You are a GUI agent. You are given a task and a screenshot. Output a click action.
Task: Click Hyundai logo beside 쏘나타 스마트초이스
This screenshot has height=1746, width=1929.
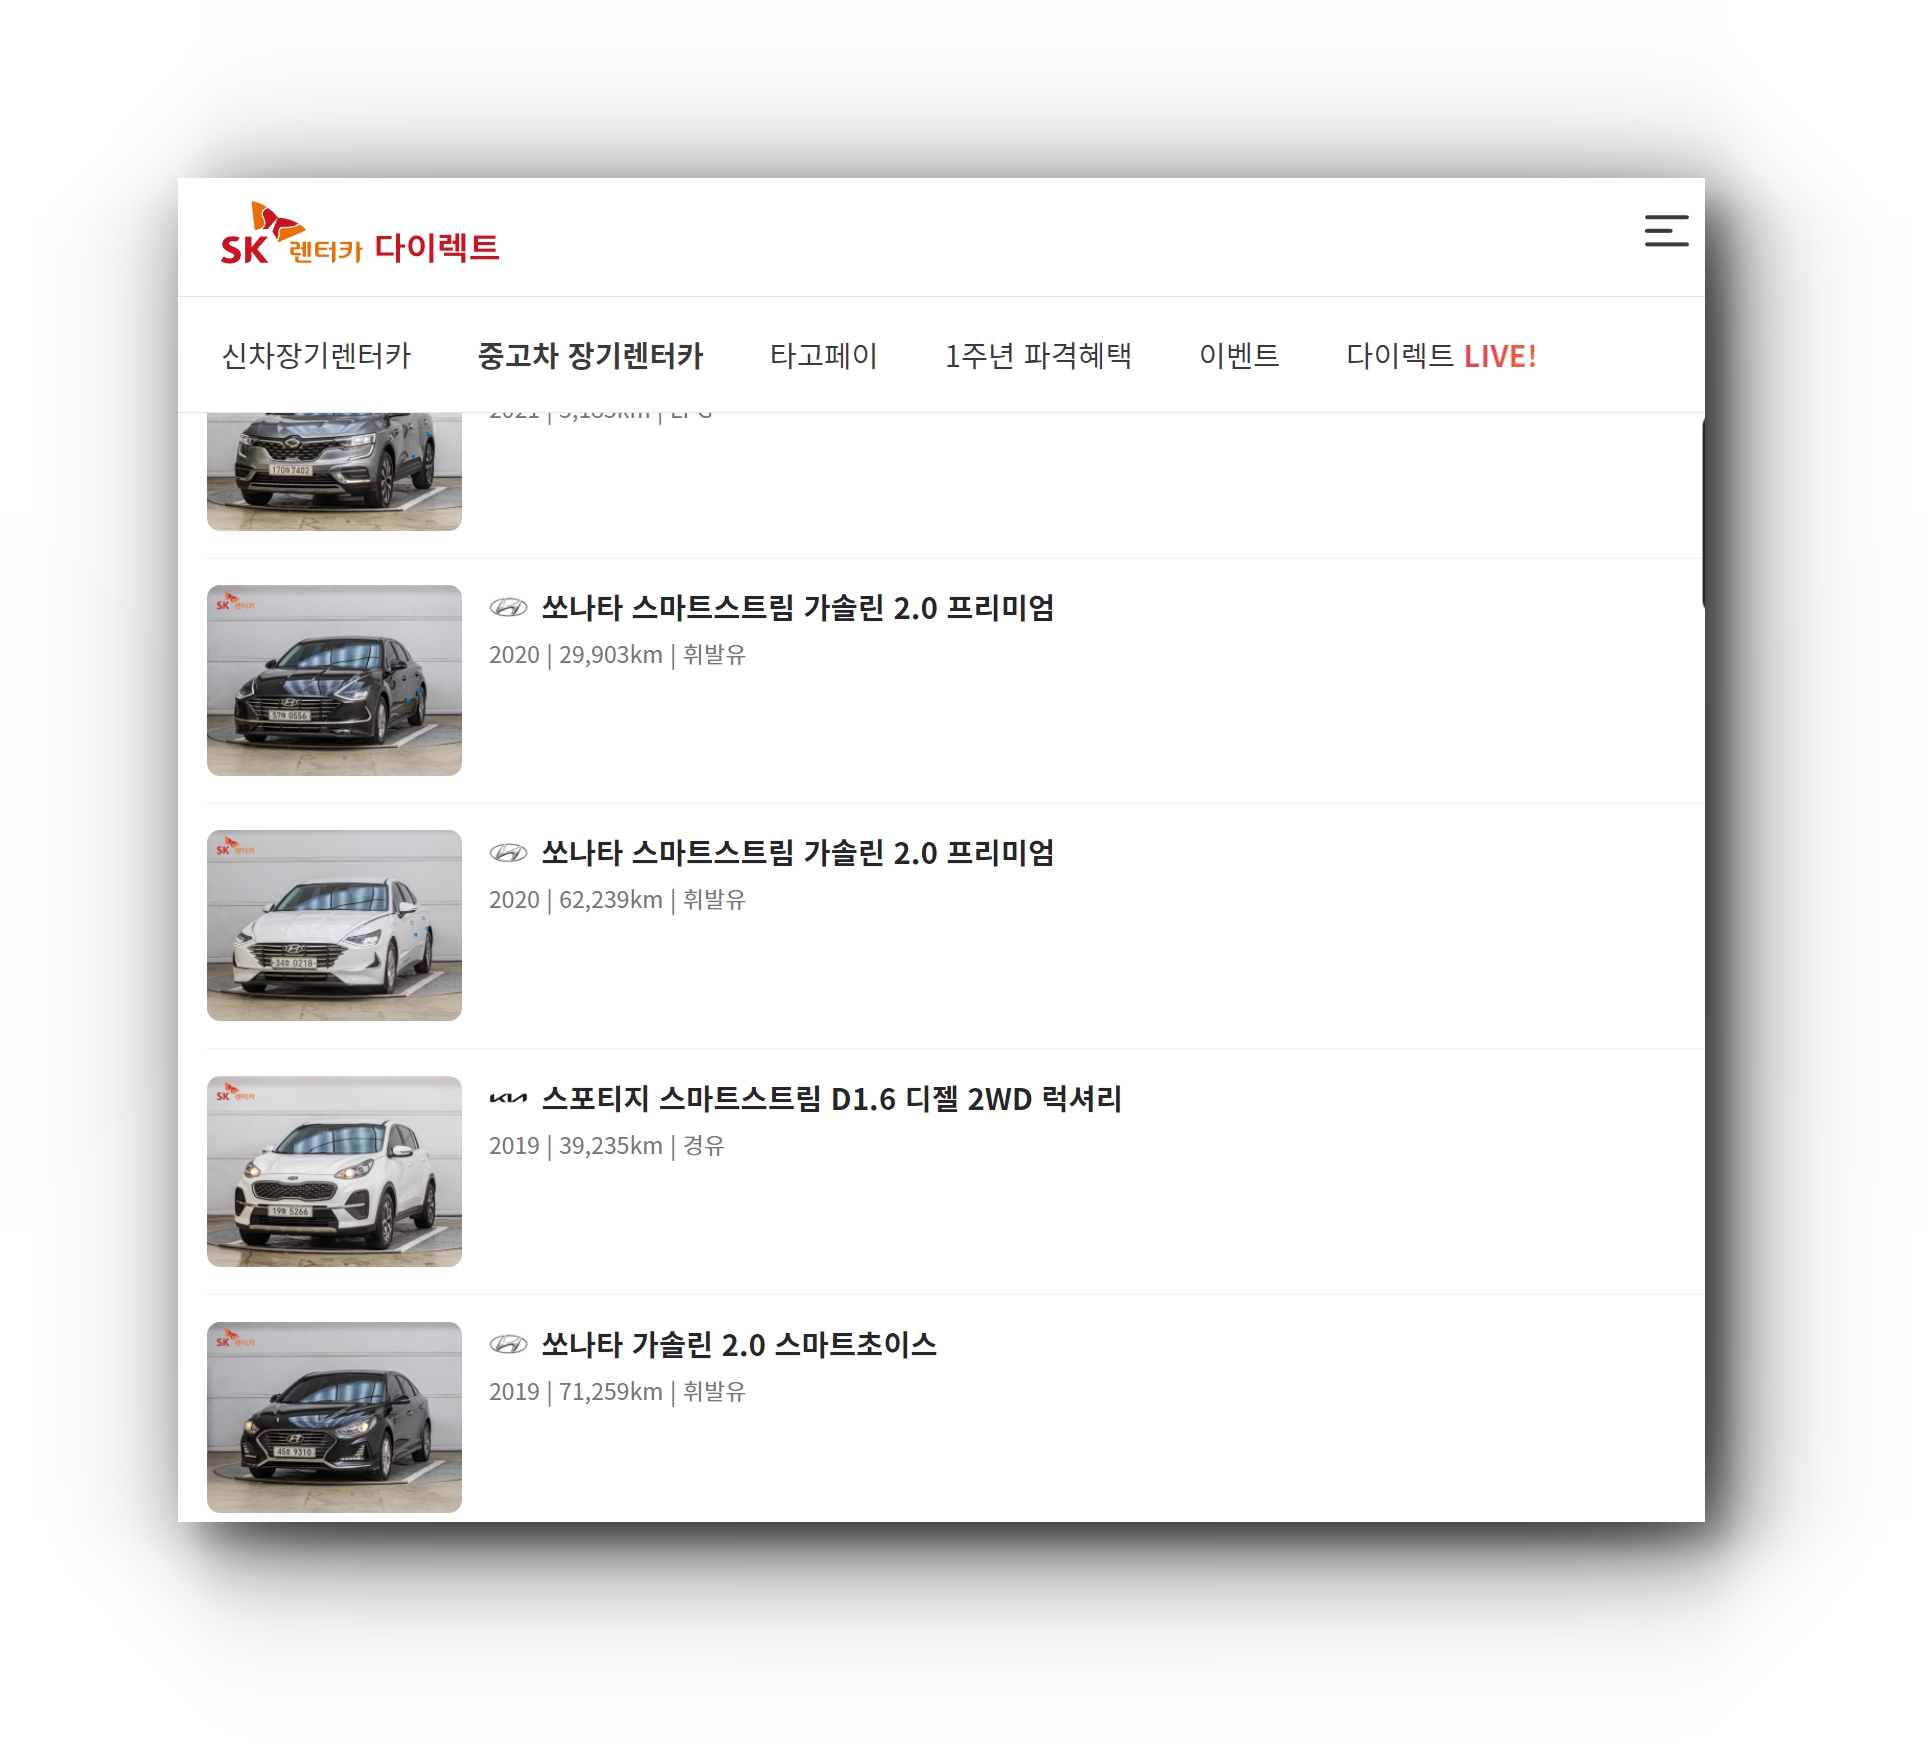[508, 1344]
